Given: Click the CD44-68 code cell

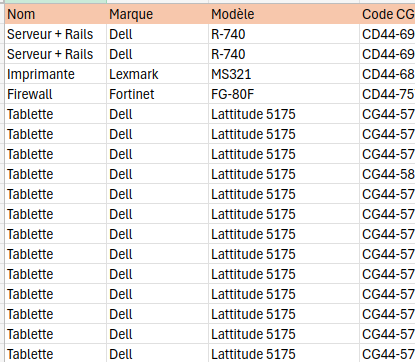Looking at the screenshot, I should pyautogui.click(x=387, y=74).
